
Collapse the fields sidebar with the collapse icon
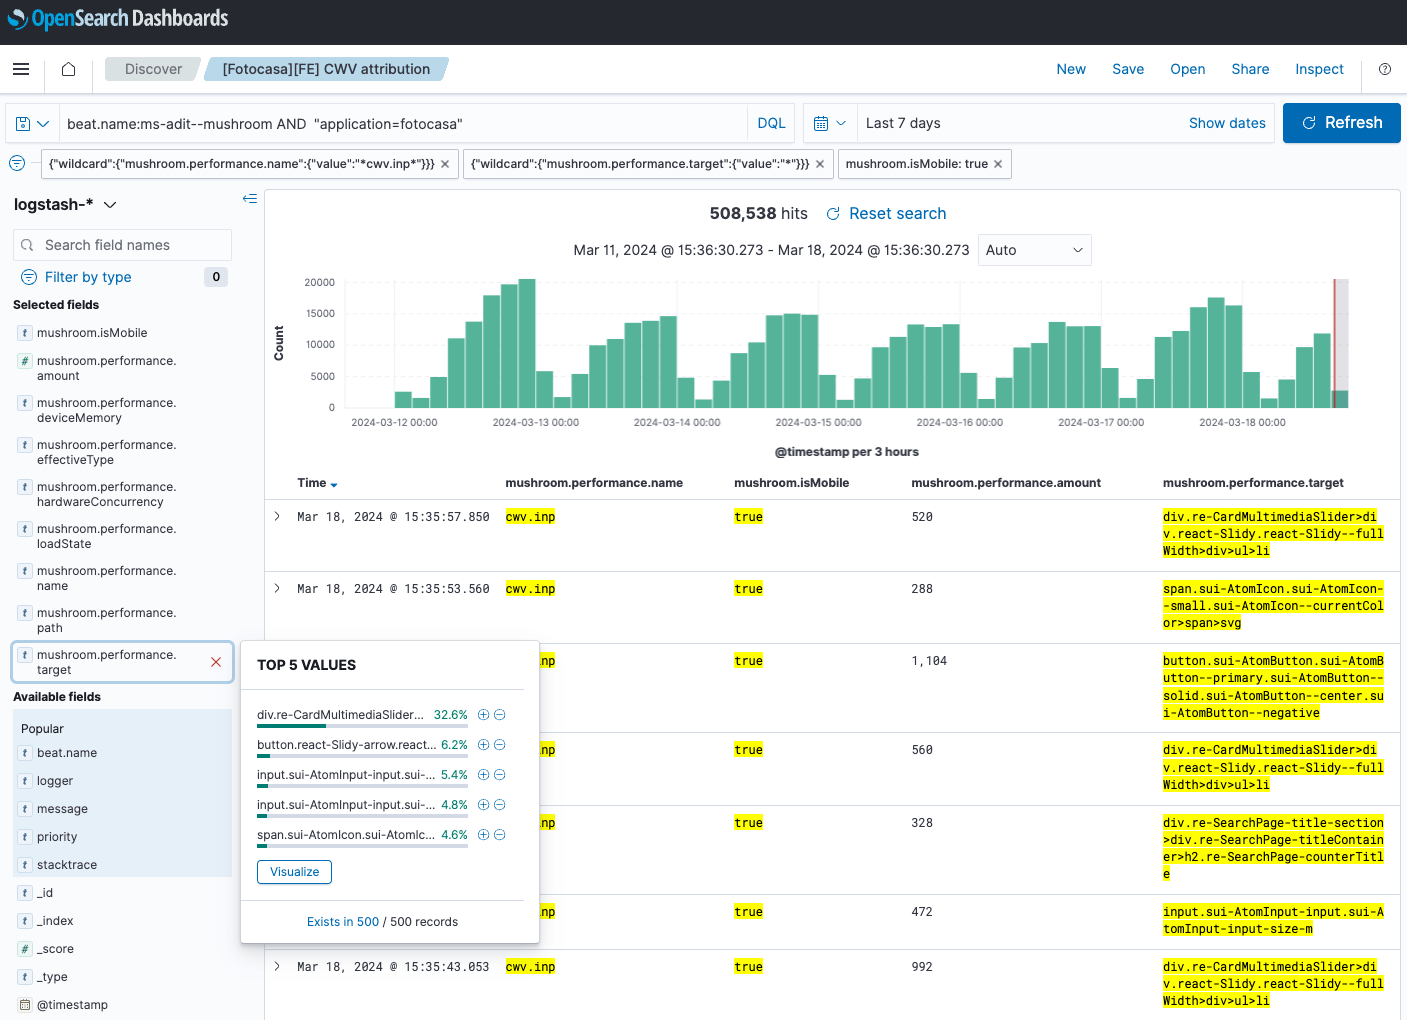(249, 198)
